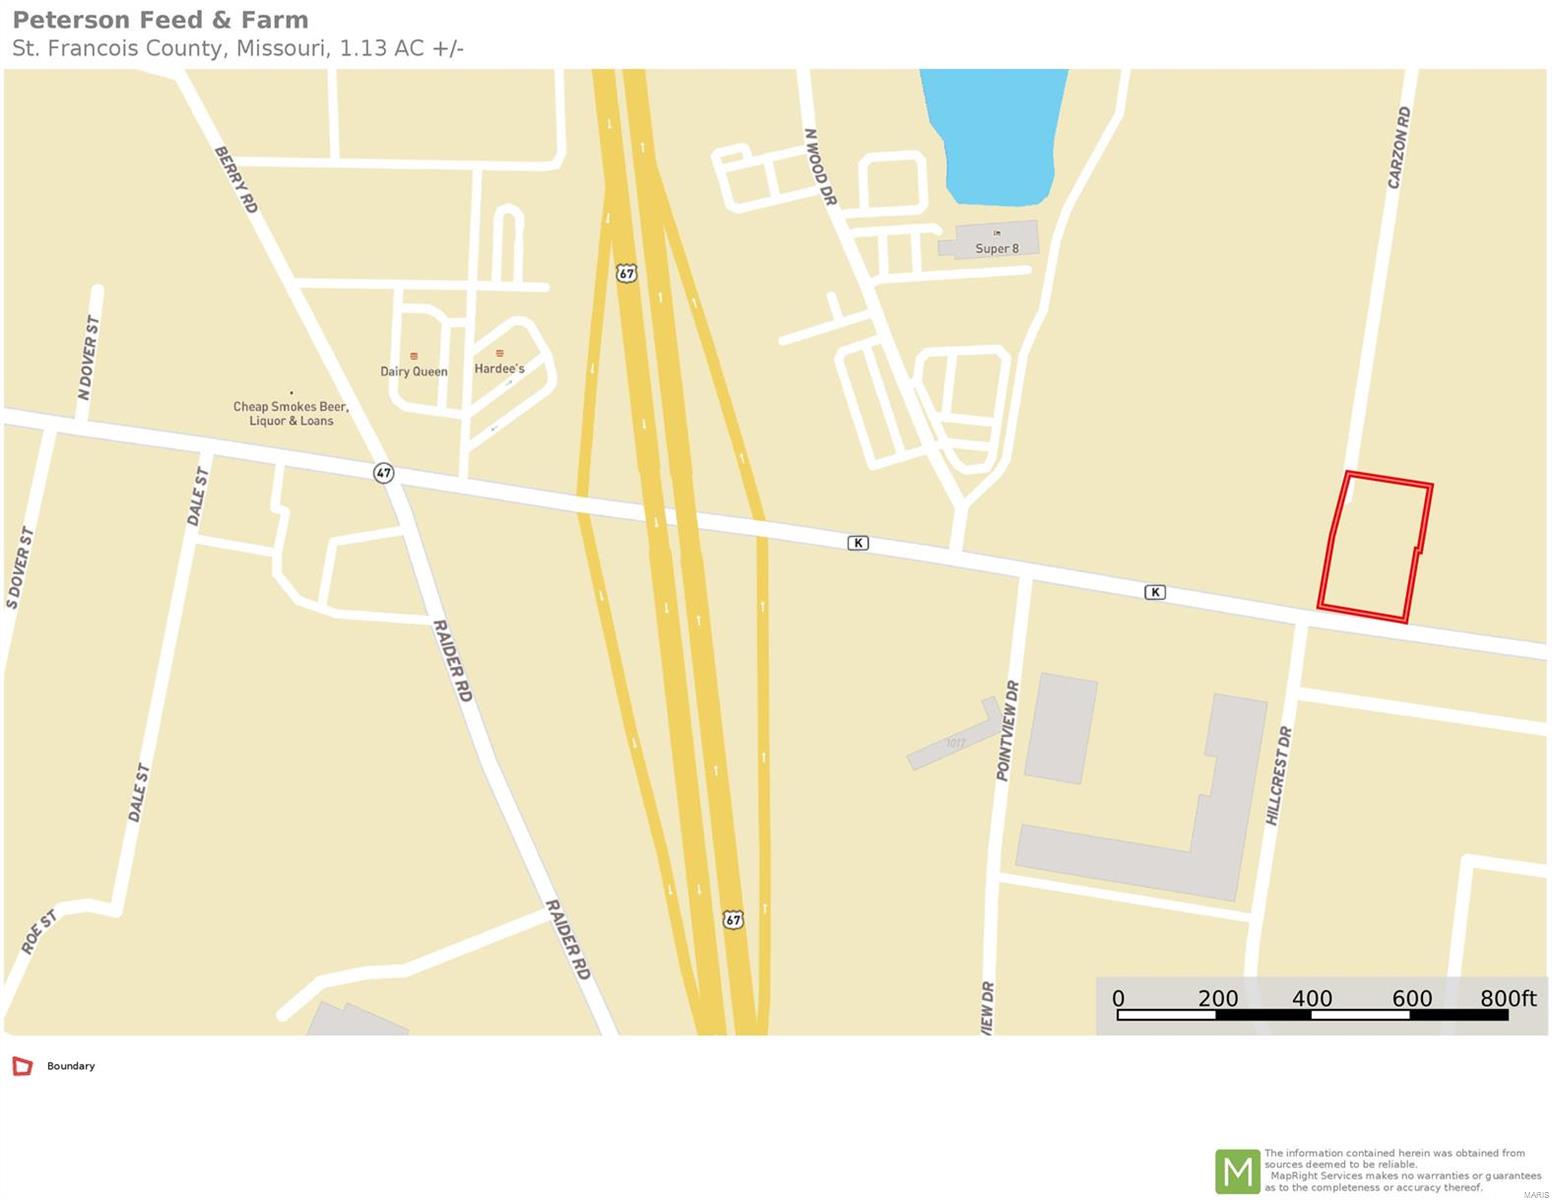Click the red Boundary legend icon

pyautogui.click(x=22, y=1066)
